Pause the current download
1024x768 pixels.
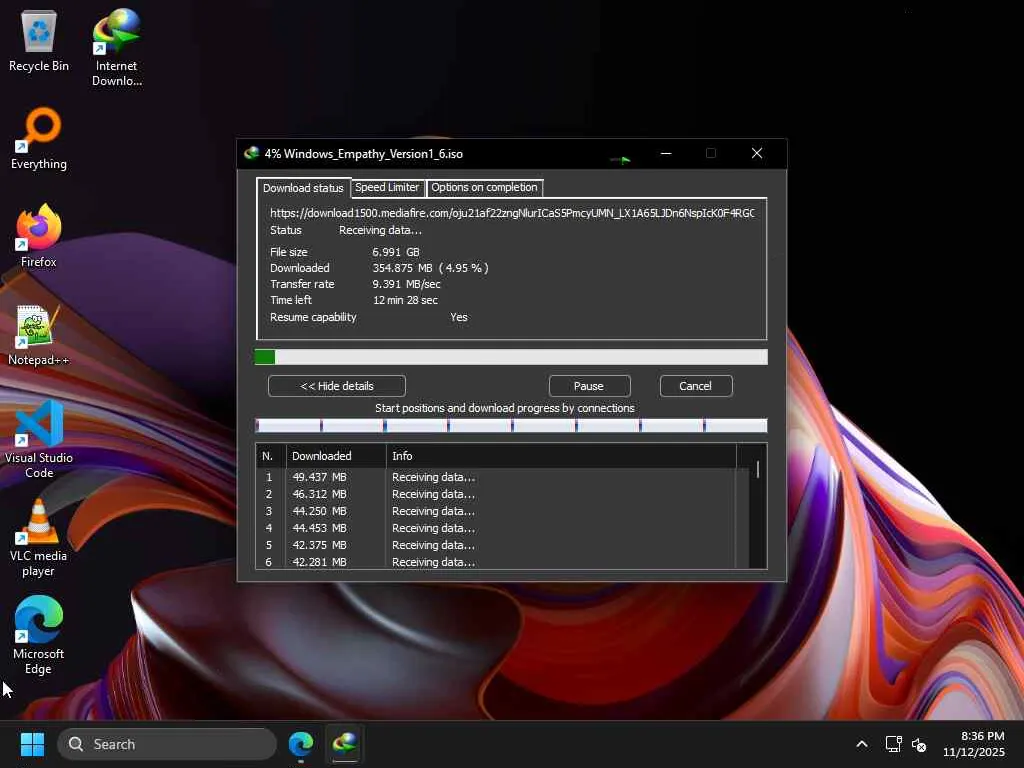click(x=589, y=386)
